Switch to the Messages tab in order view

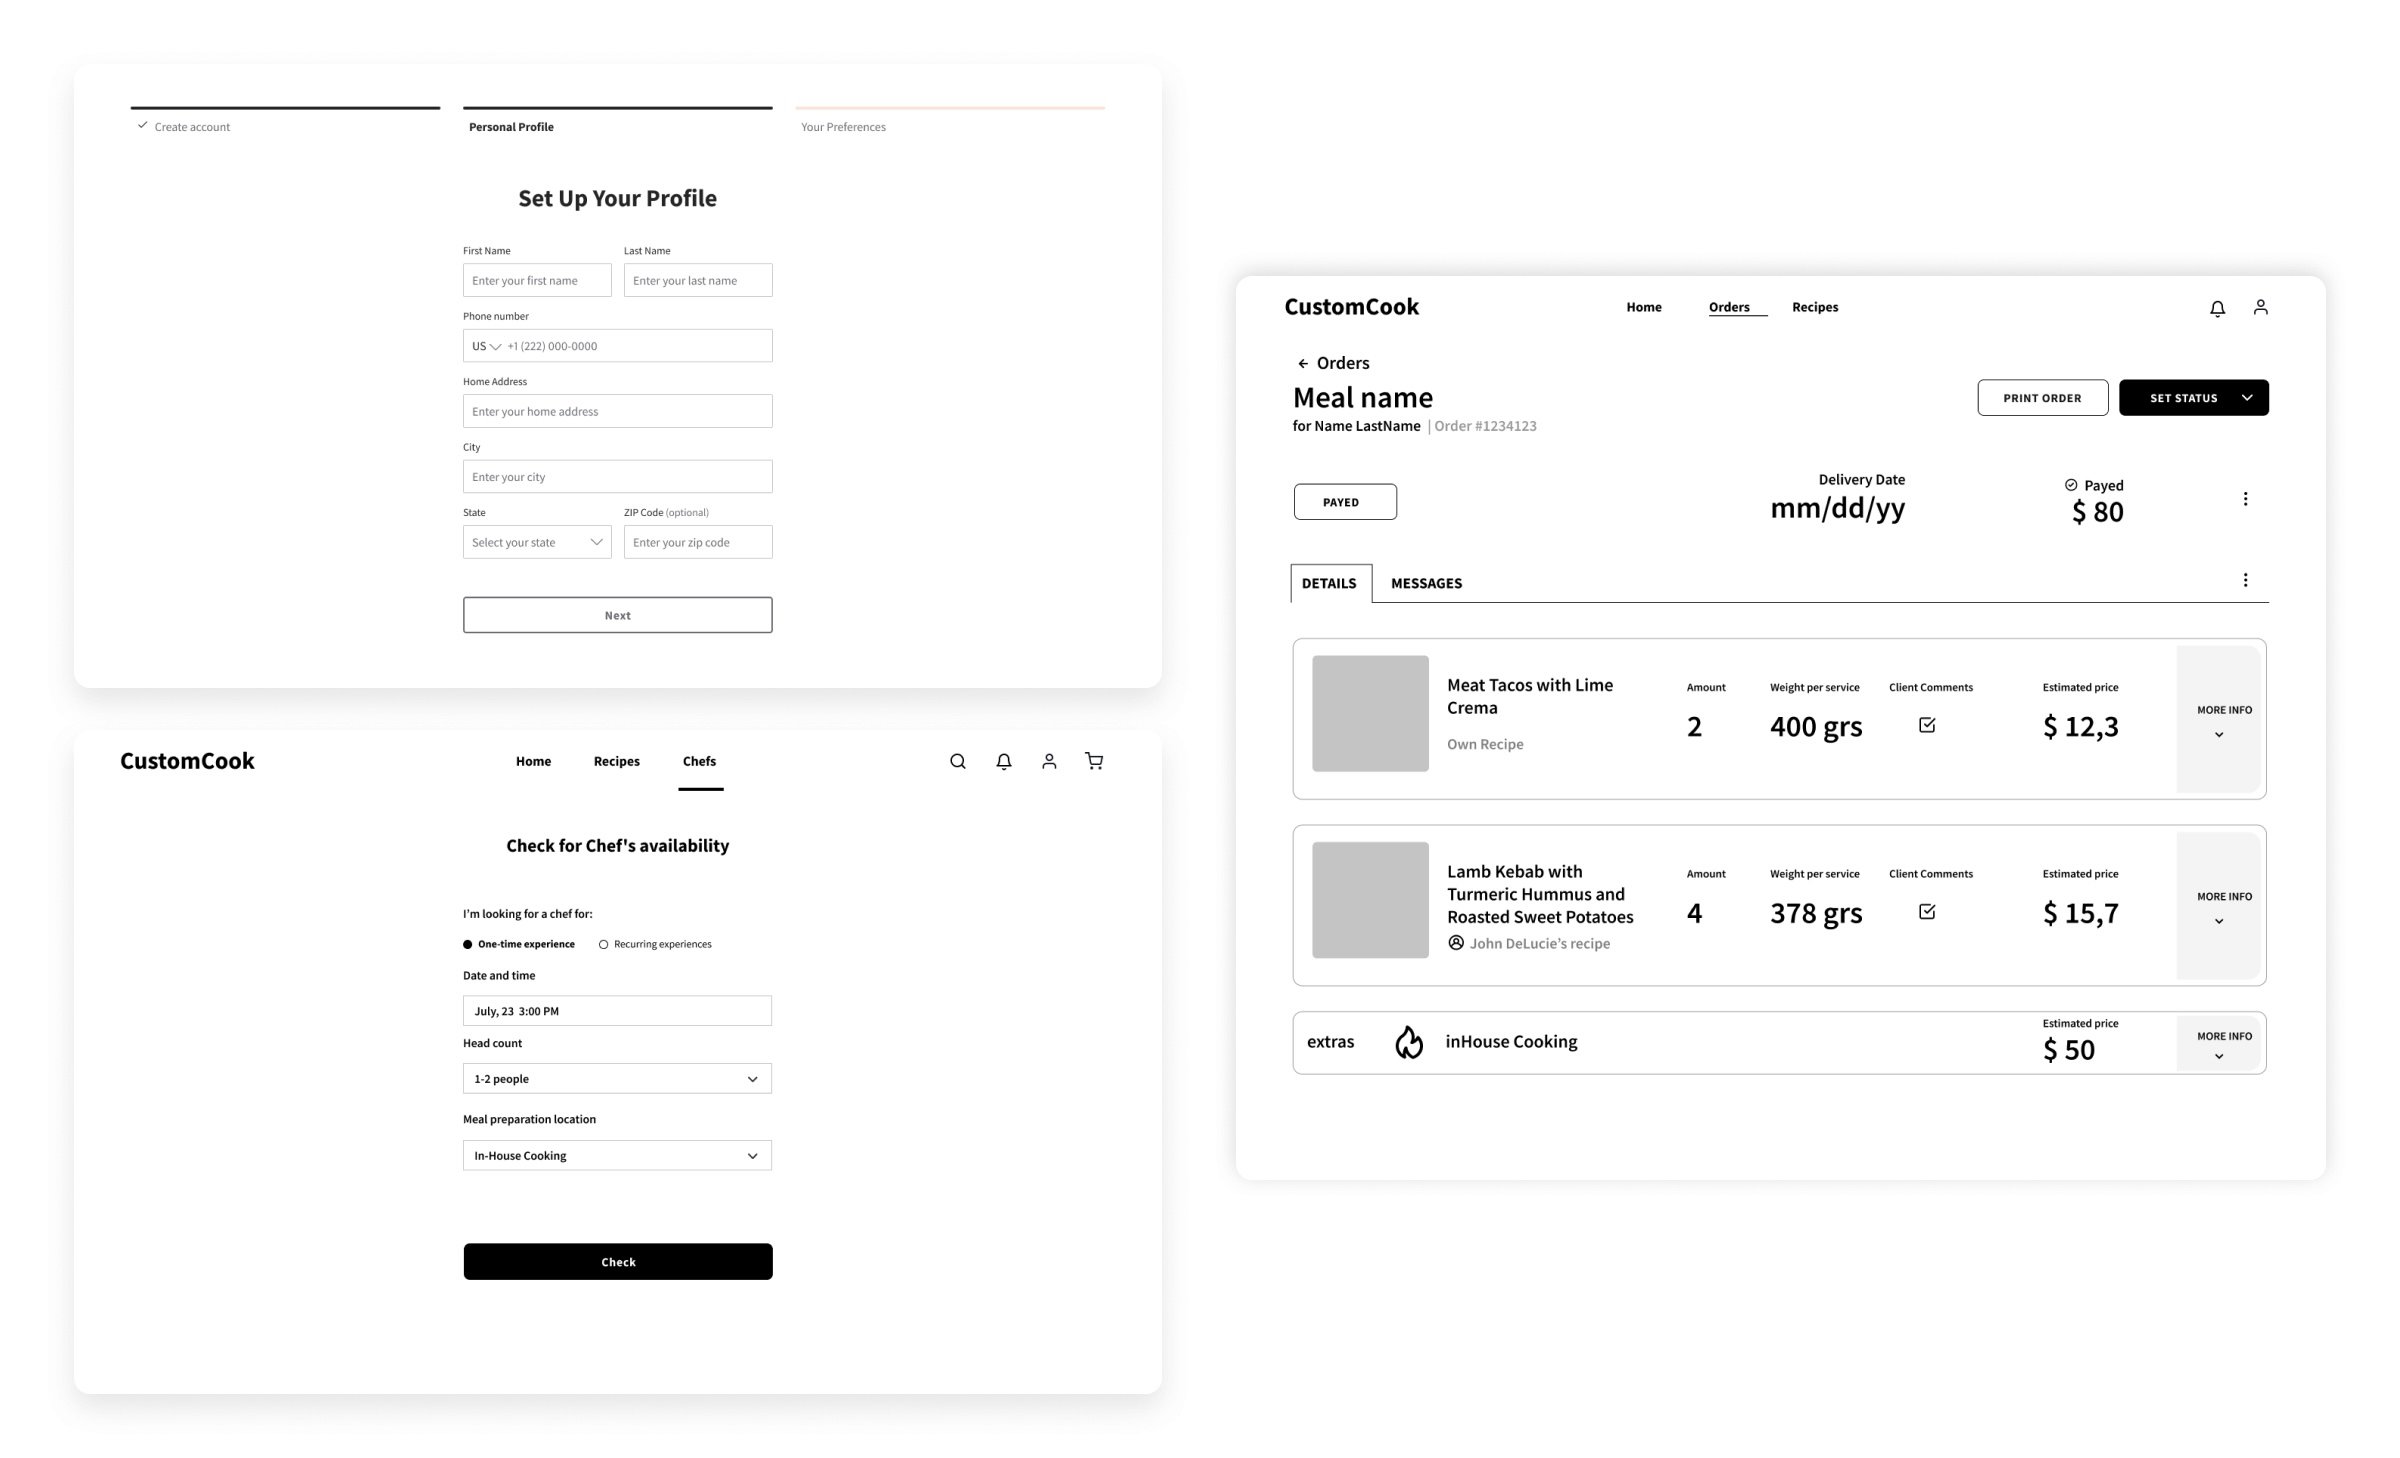pyautogui.click(x=1426, y=583)
